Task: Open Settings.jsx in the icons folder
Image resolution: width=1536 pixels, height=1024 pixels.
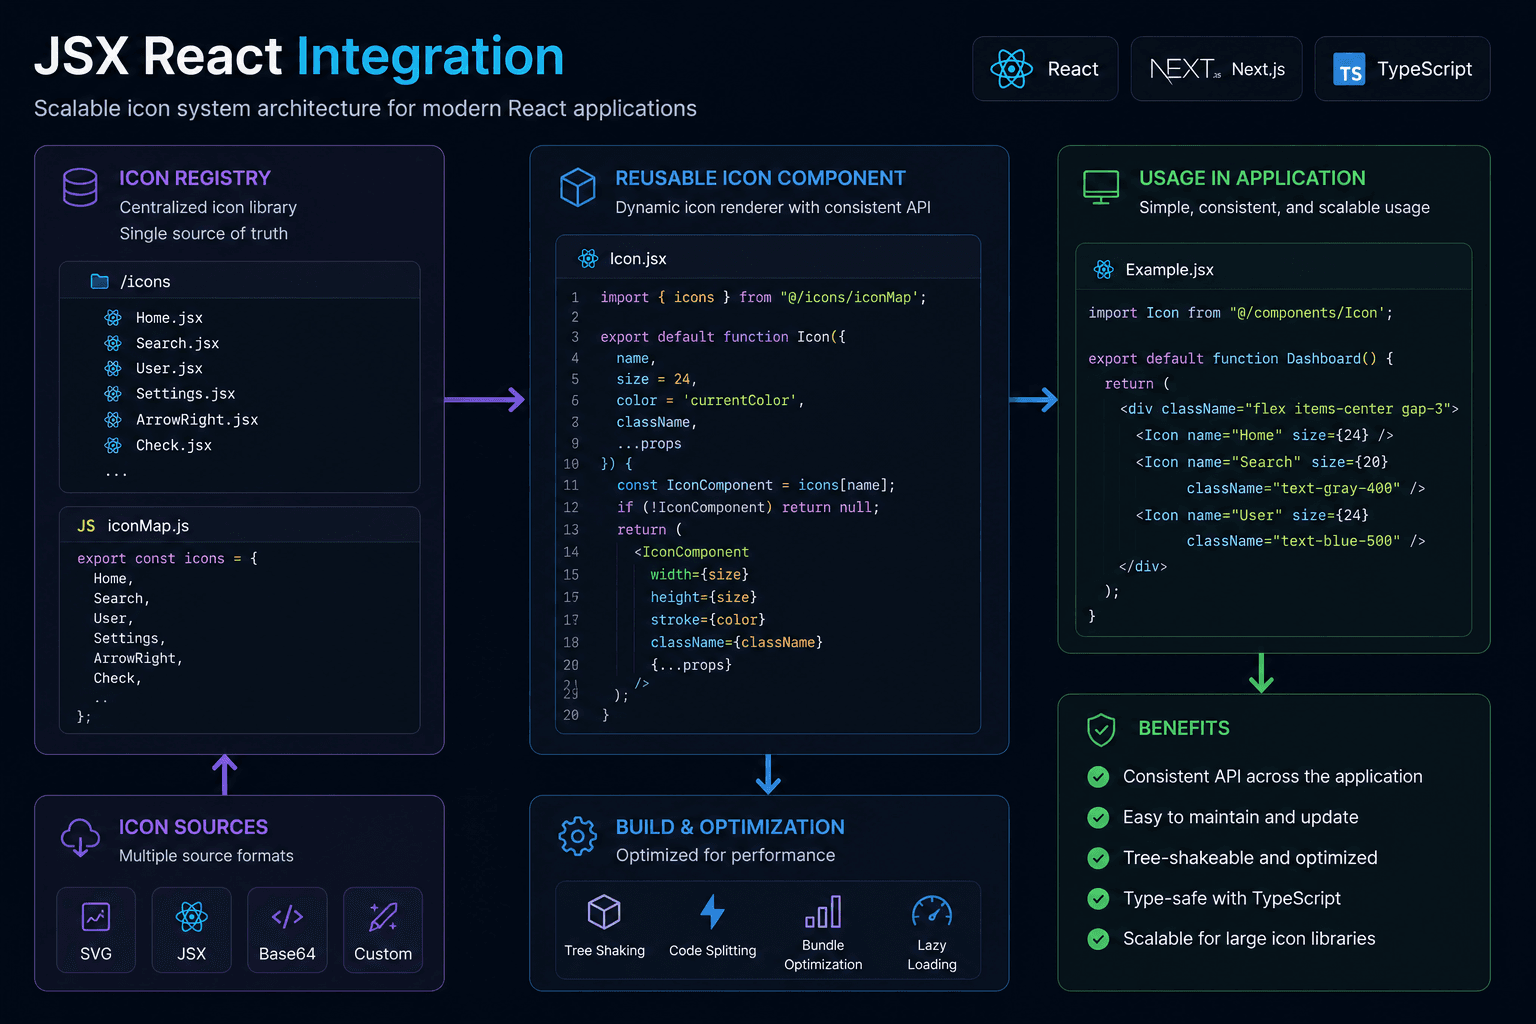Action: pos(185,394)
